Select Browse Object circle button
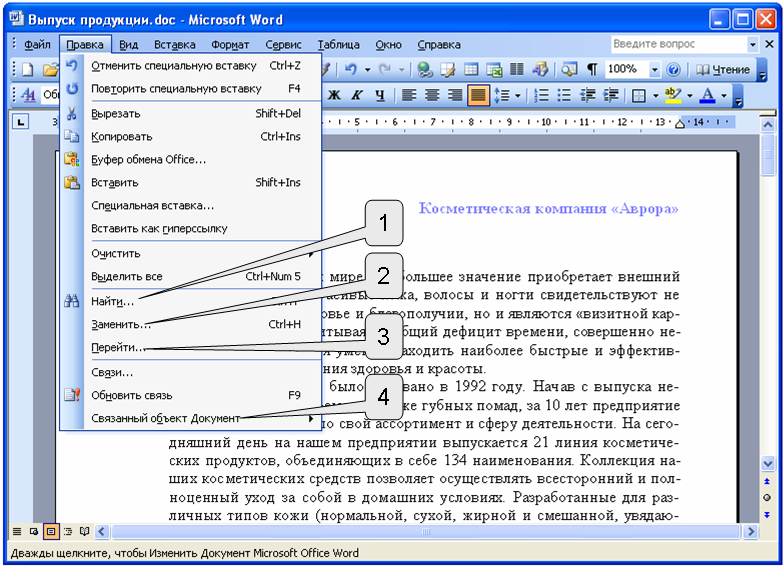 (x=767, y=498)
